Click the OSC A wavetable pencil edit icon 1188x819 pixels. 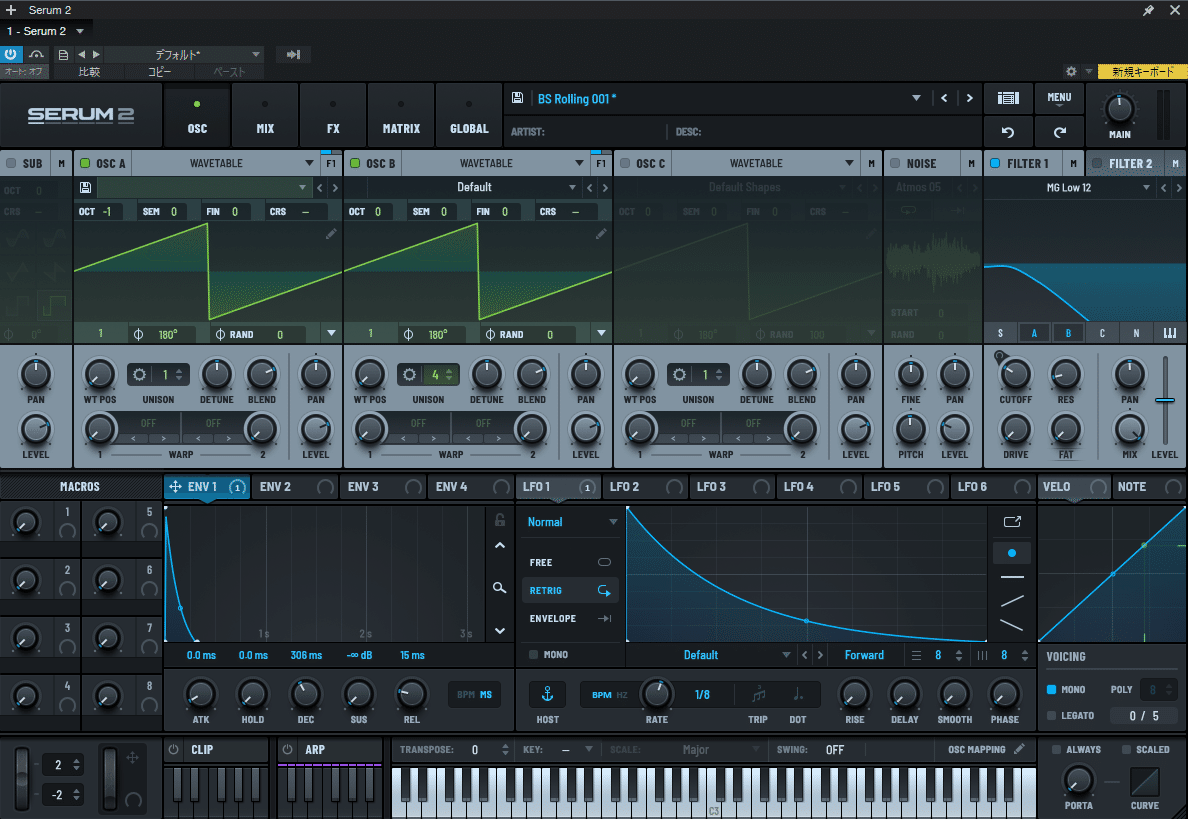[331, 234]
